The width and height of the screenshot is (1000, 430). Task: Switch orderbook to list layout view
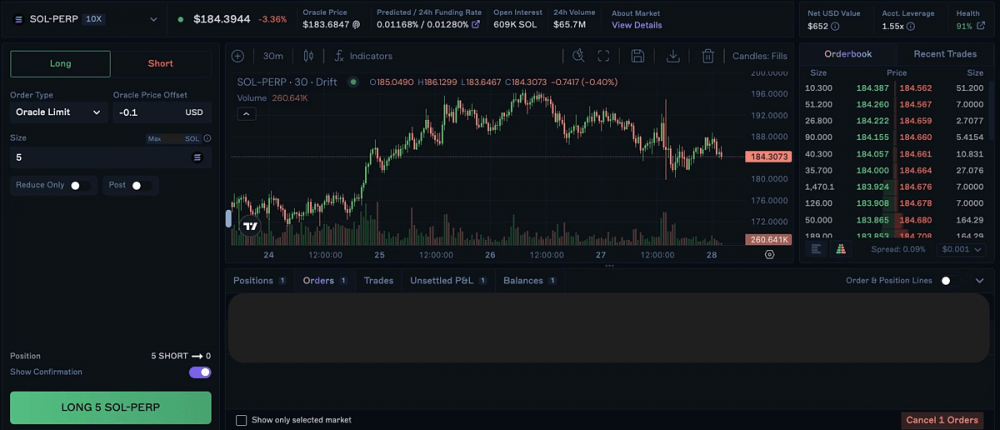pos(816,249)
